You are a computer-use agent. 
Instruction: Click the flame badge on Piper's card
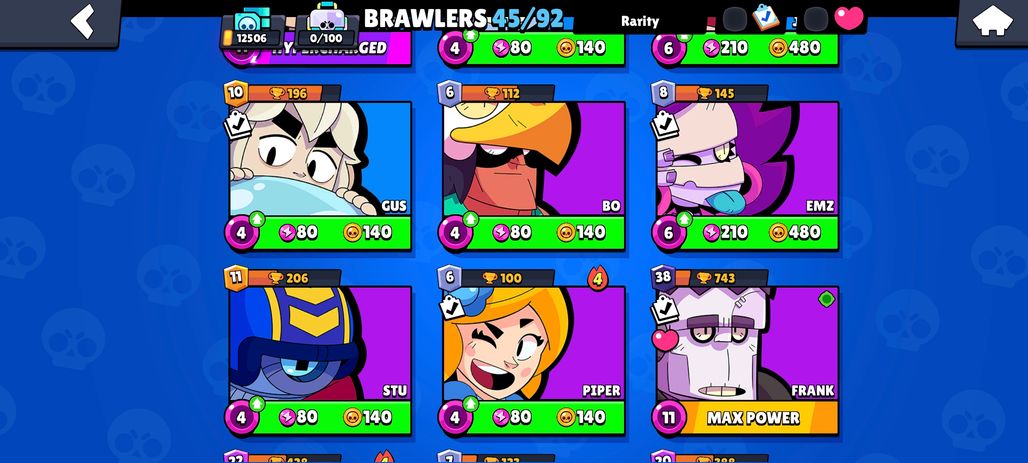(597, 279)
